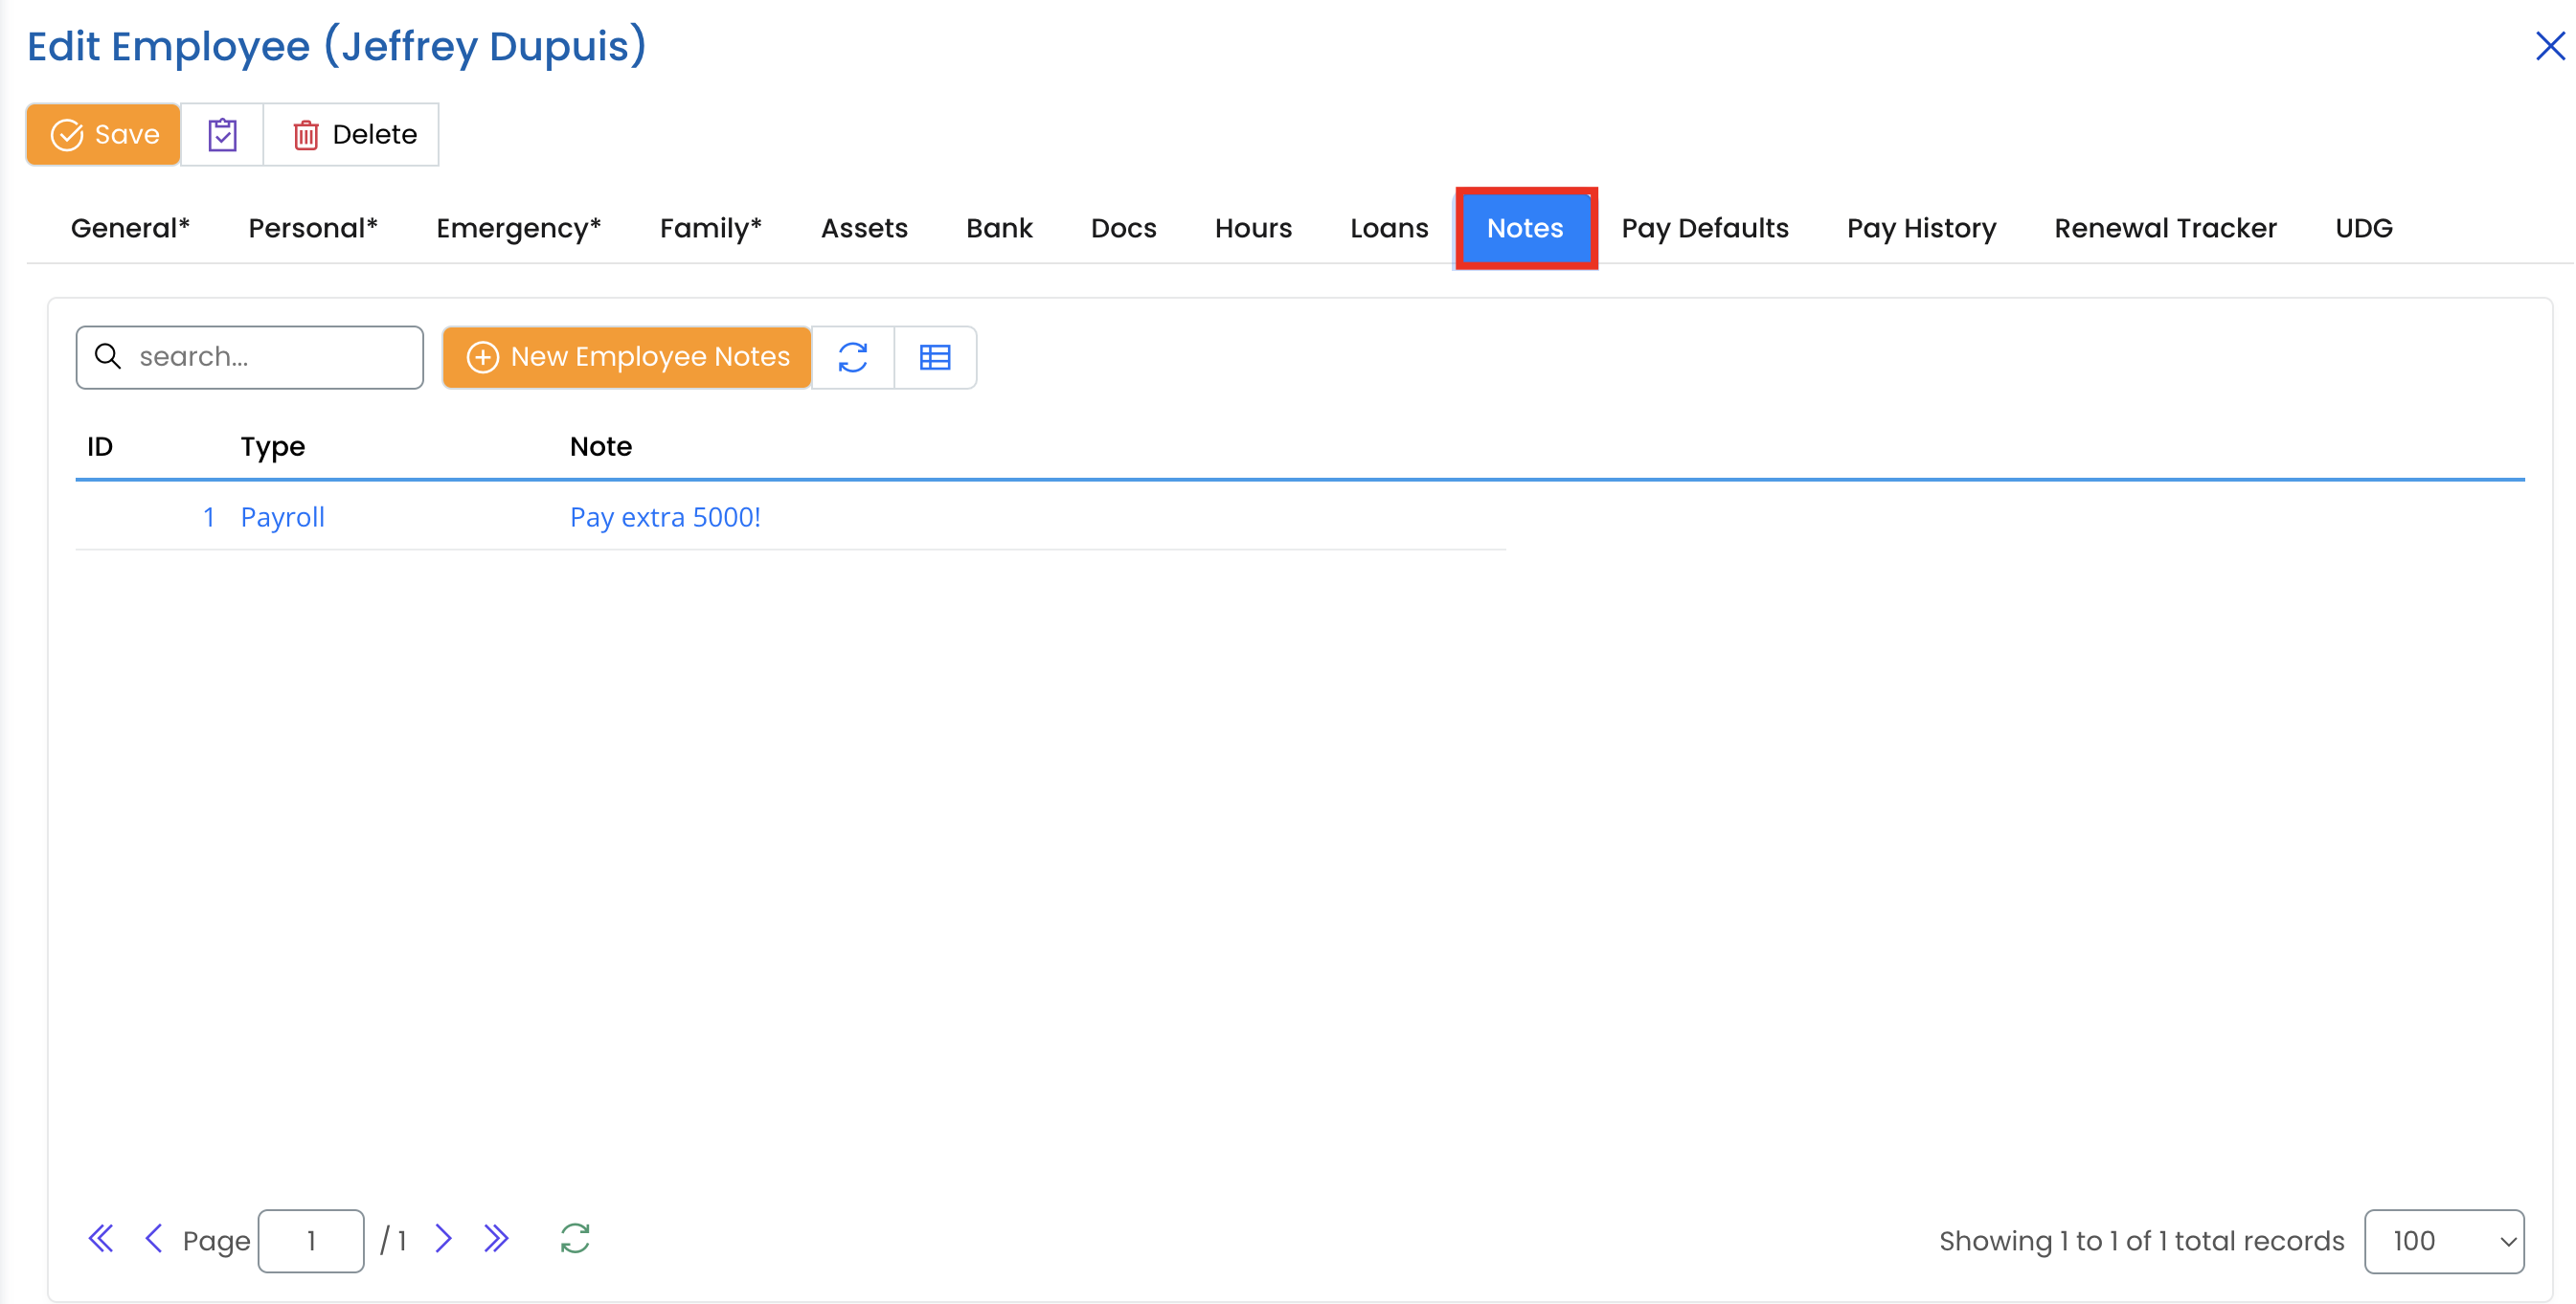Select the Emergency tab
Image resolution: width=2576 pixels, height=1304 pixels.
point(518,228)
